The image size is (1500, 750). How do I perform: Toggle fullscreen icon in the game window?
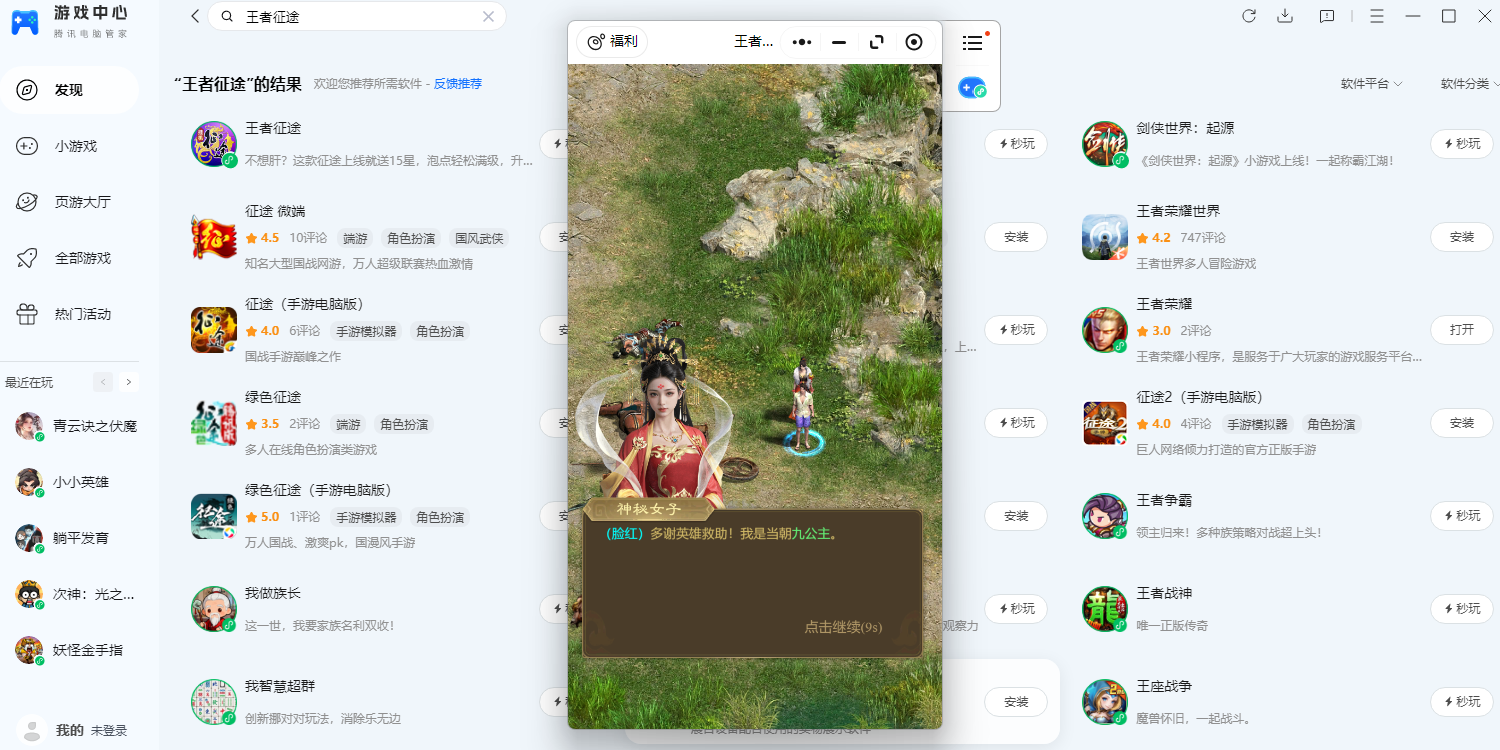[877, 42]
